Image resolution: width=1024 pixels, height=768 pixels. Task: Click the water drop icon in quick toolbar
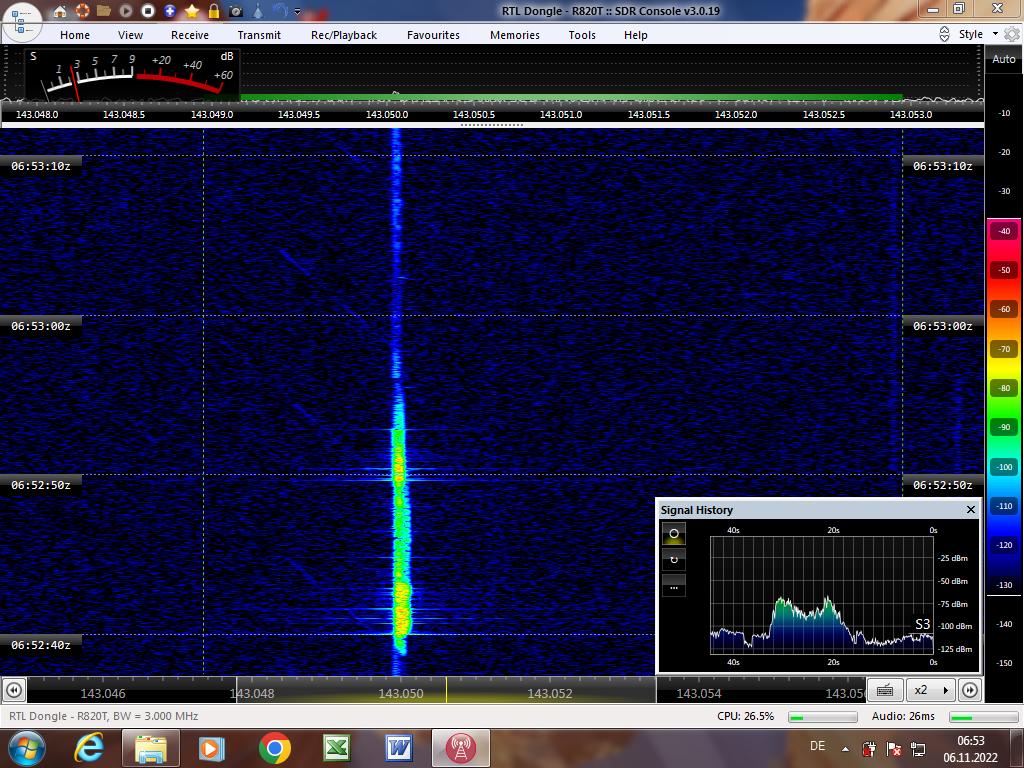coord(258,11)
